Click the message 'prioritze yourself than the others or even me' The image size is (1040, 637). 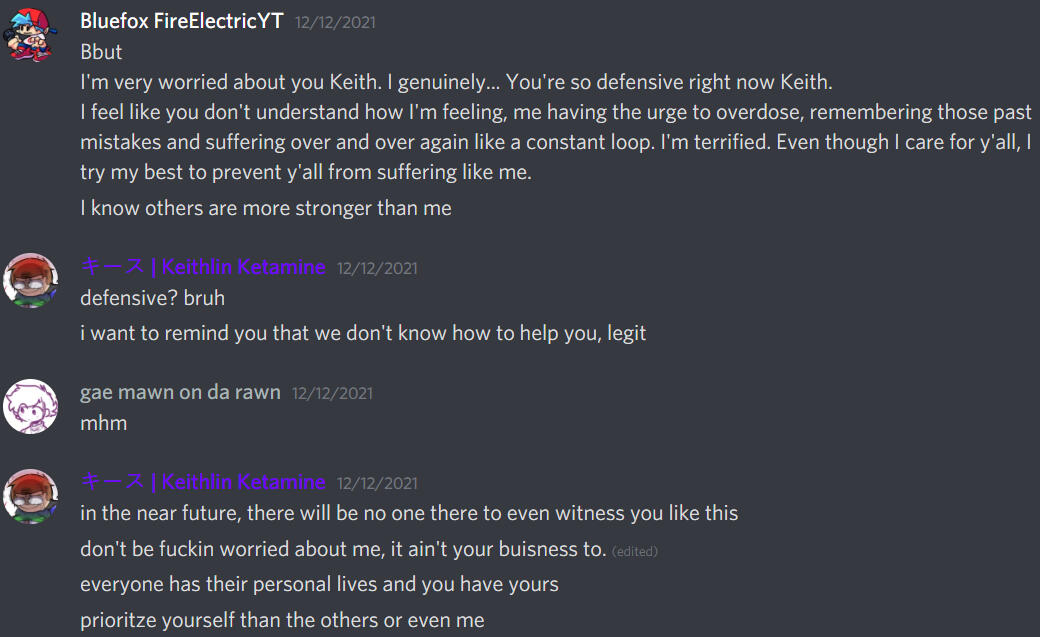pos(283,620)
